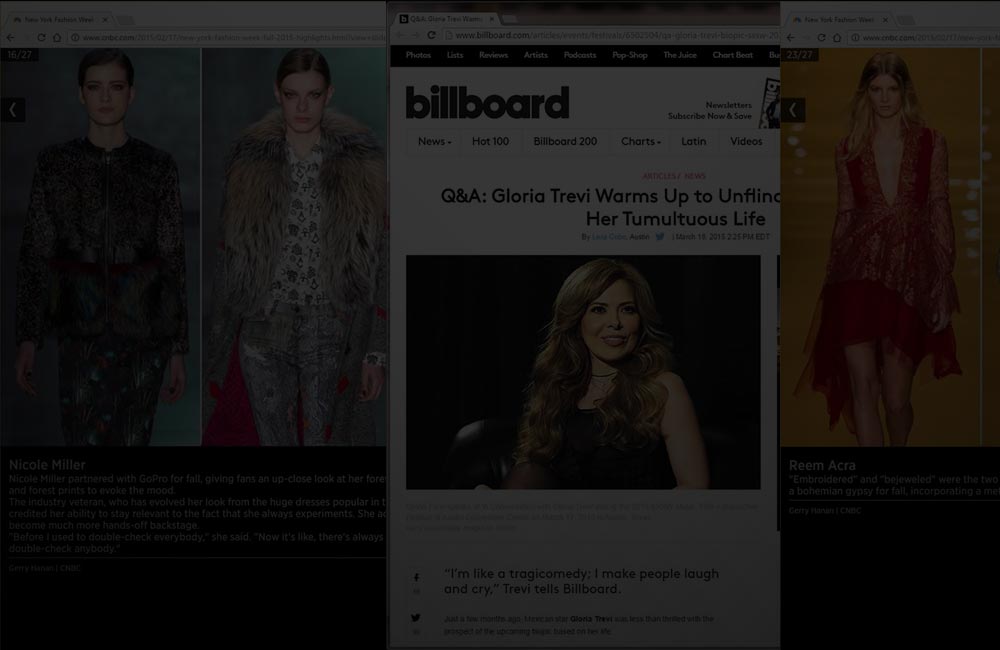Viewport: 1000px width, 650px height.
Task: Click the Billboard address bar
Action: (x=611, y=35)
